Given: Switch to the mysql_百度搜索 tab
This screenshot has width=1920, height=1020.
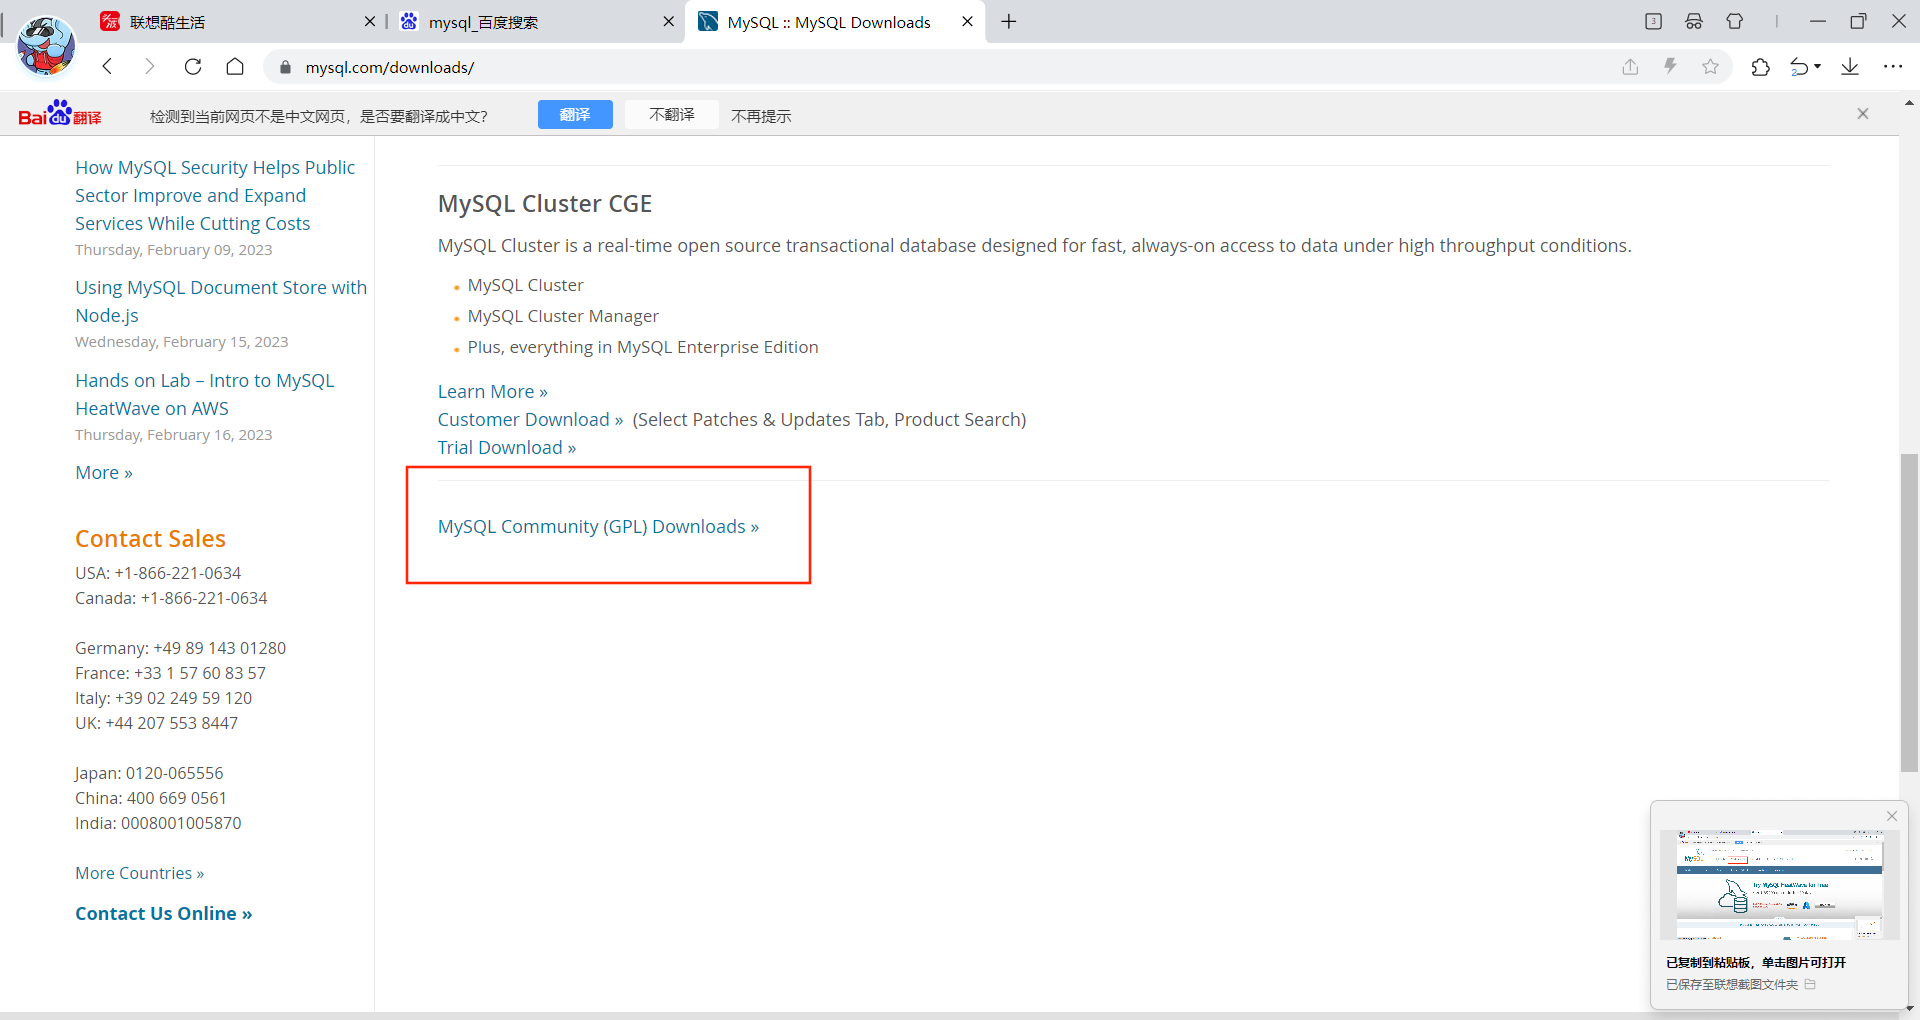Looking at the screenshot, I should point(535,22).
